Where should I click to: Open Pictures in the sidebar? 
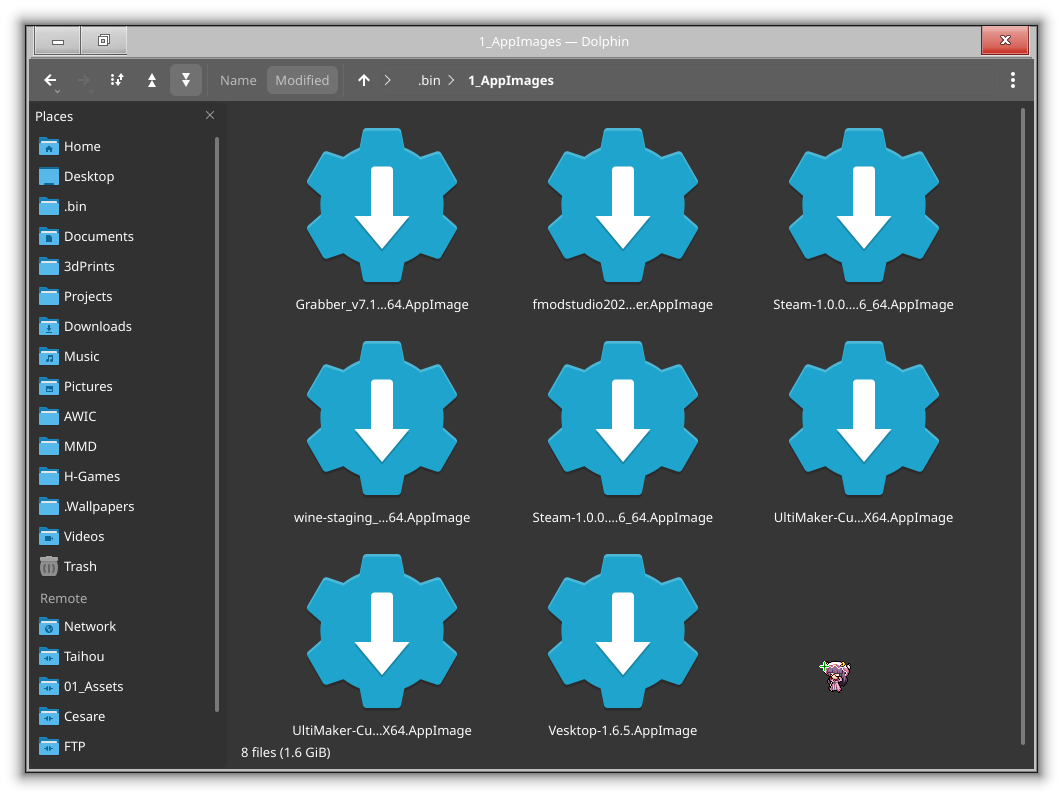point(126,386)
